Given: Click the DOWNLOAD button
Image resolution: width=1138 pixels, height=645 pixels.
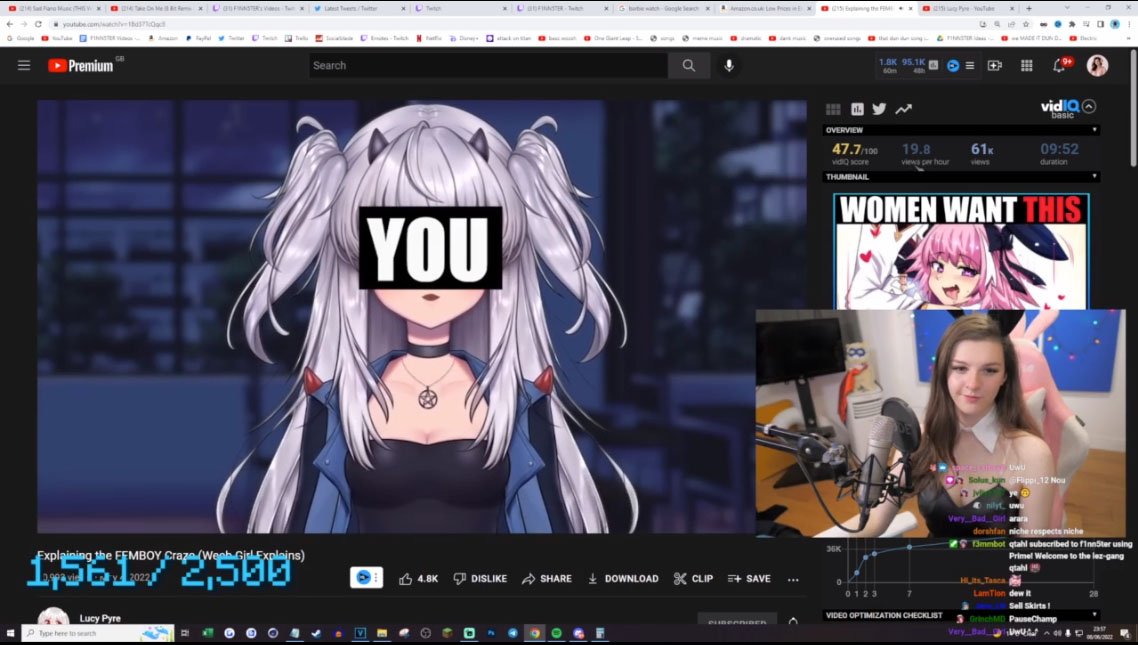Looking at the screenshot, I should [x=623, y=578].
